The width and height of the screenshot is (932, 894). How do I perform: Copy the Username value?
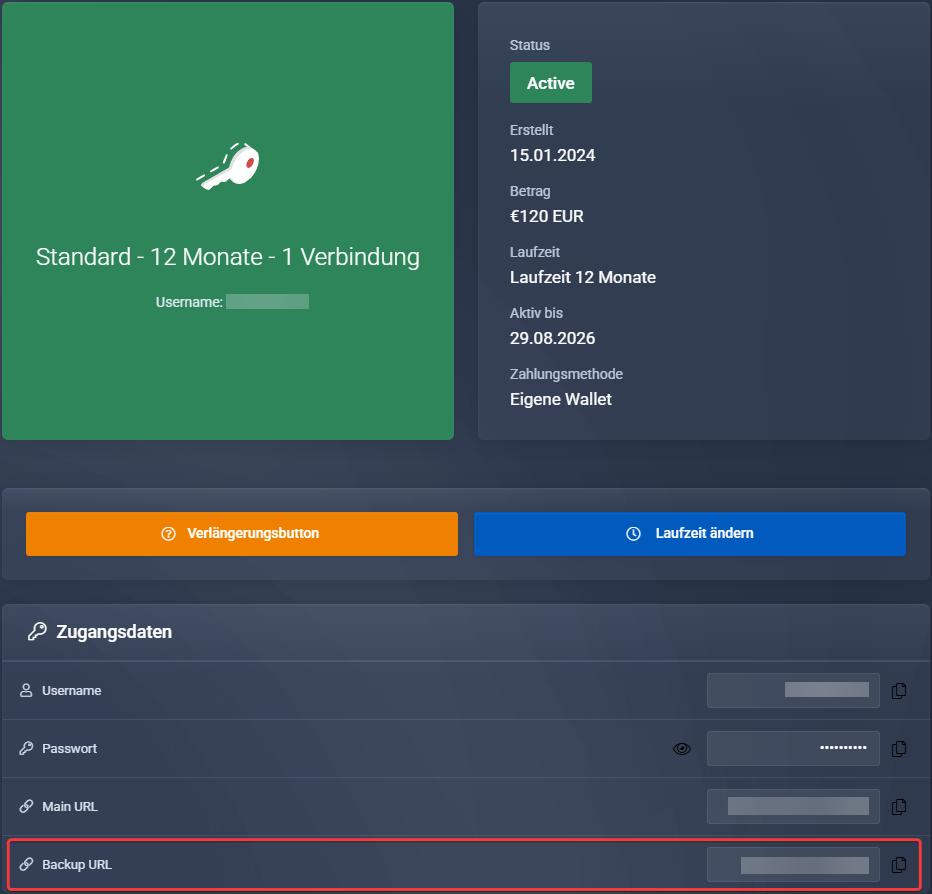pyautogui.click(x=899, y=690)
